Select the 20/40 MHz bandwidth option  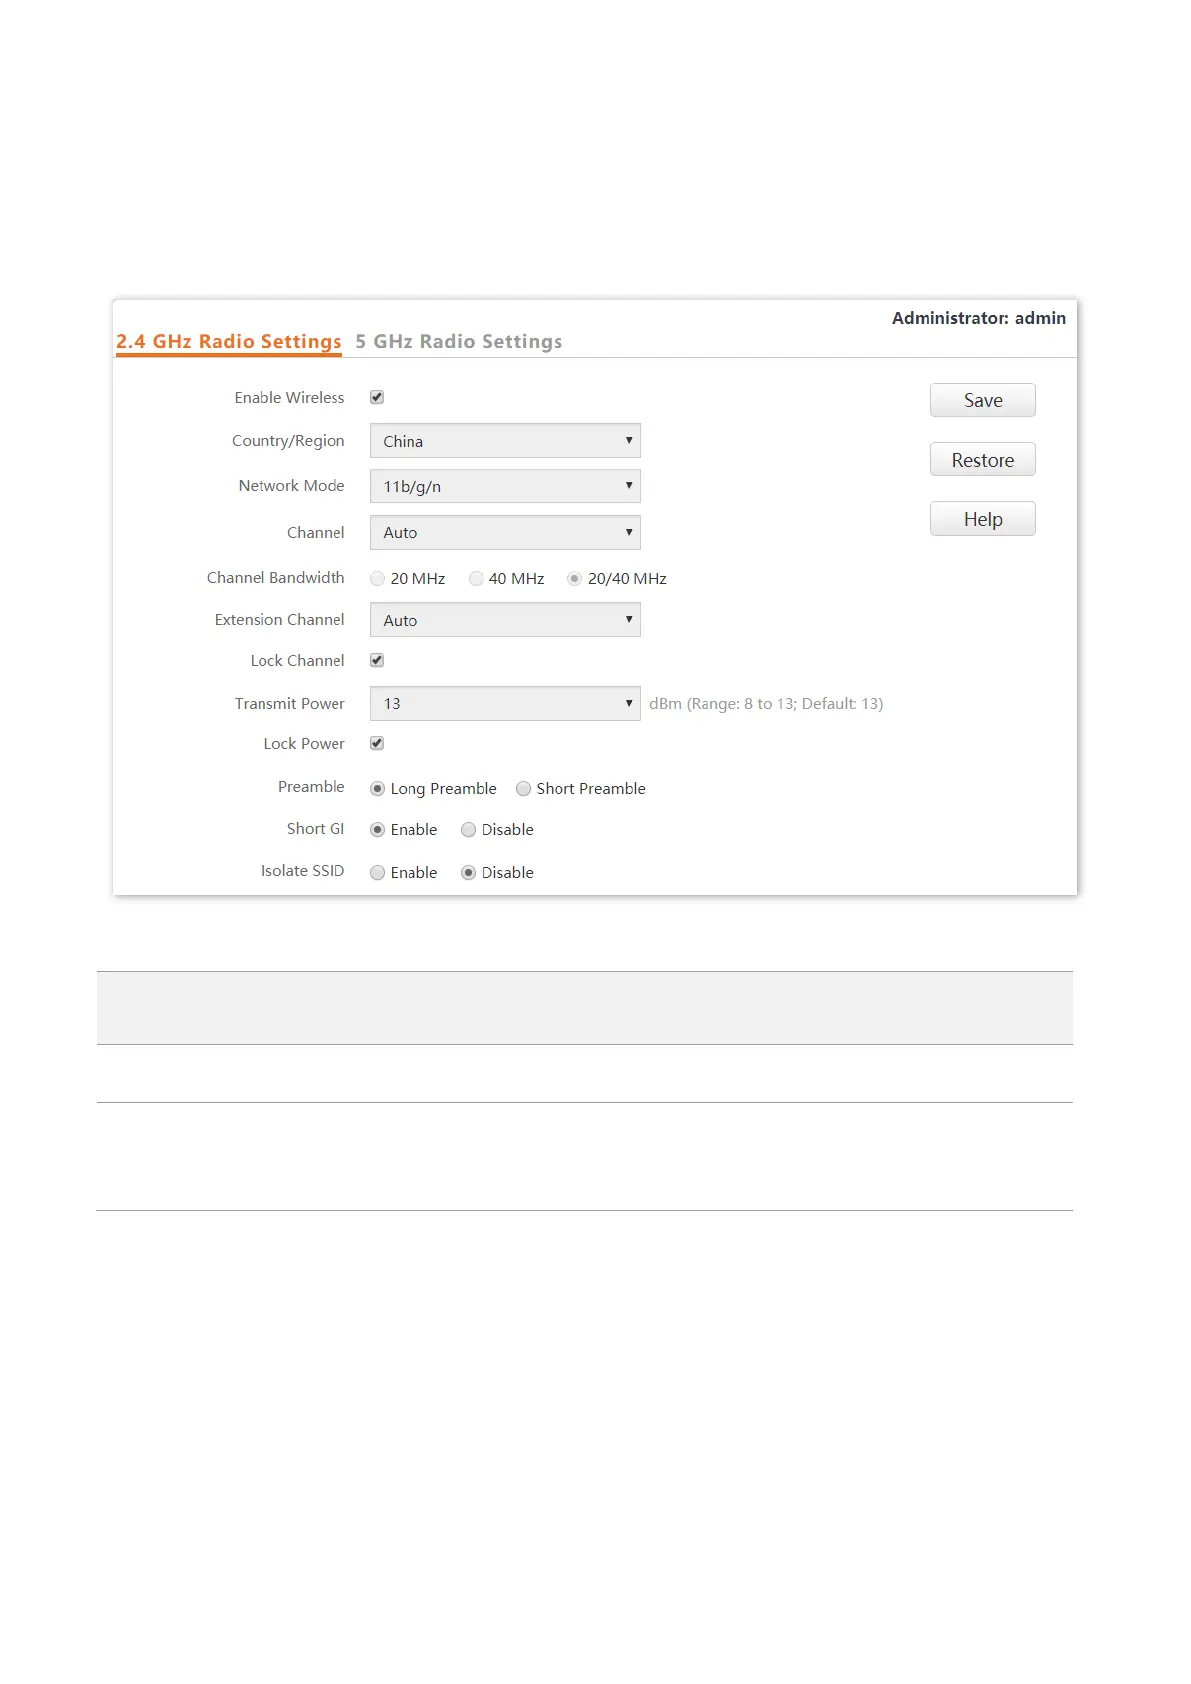pos(574,579)
